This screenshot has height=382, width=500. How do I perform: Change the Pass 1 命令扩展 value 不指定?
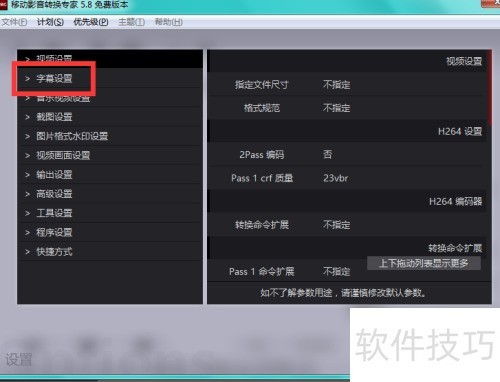337,271
